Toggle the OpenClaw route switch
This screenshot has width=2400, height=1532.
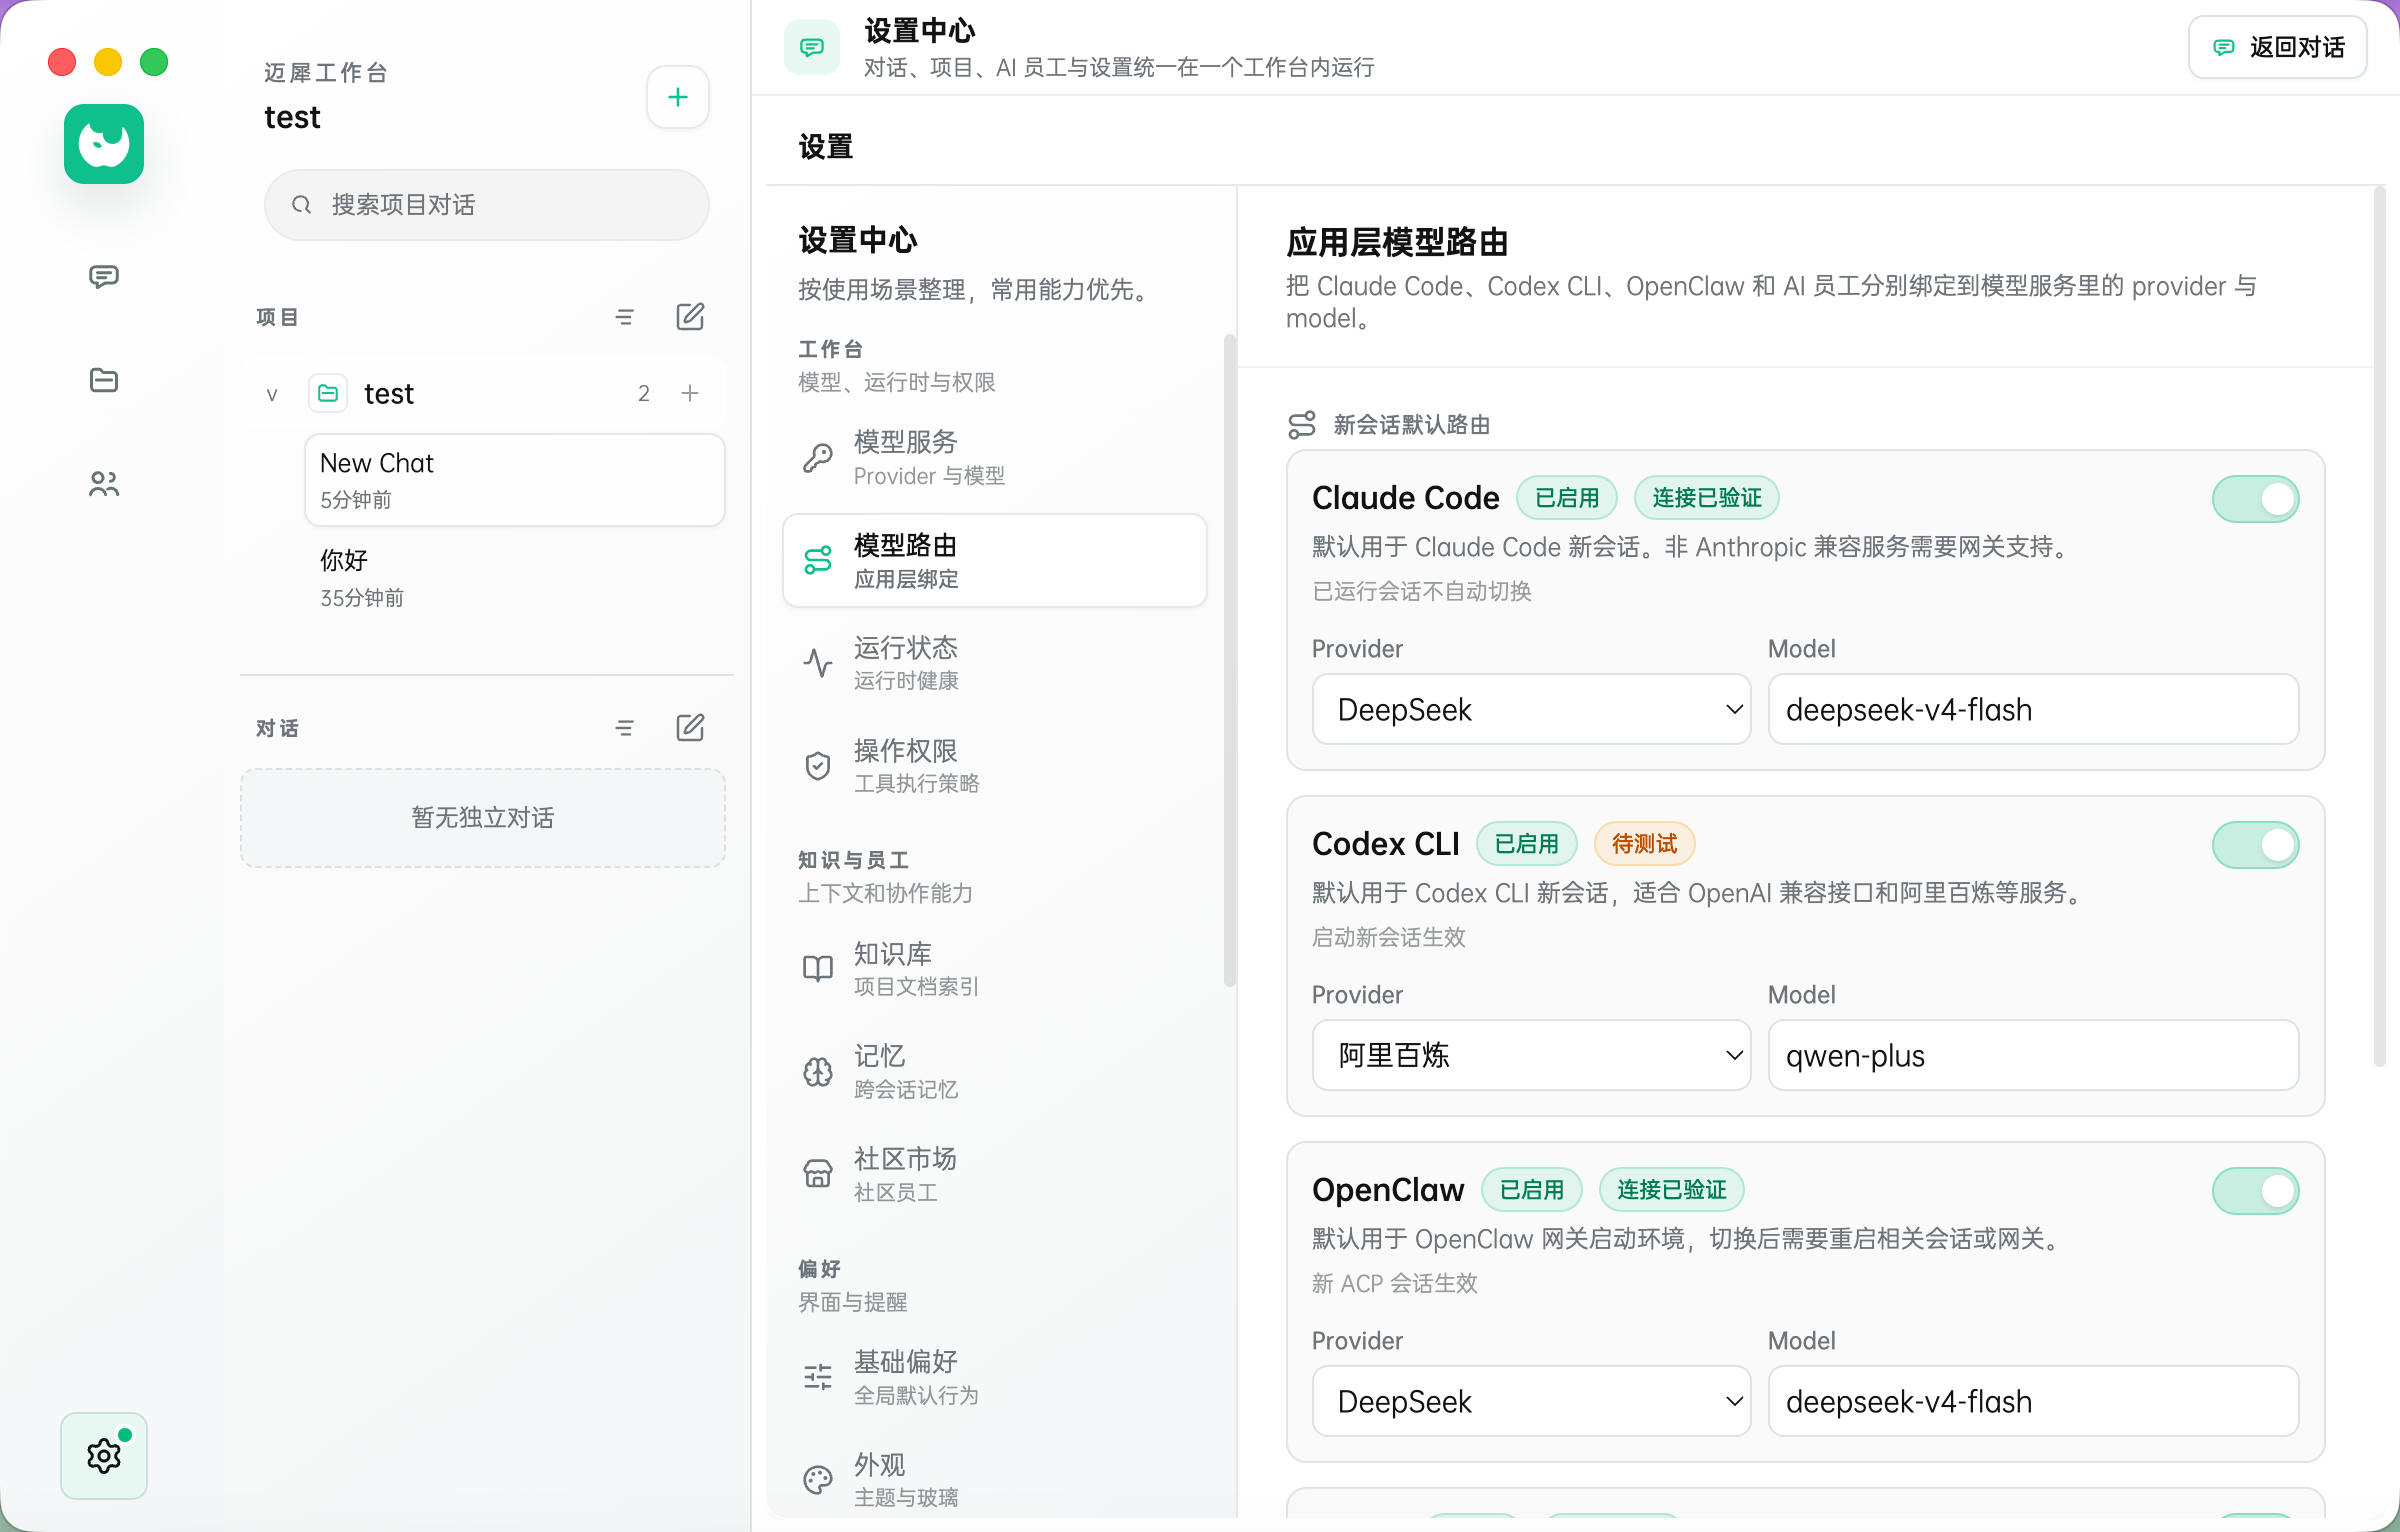click(2255, 1191)
